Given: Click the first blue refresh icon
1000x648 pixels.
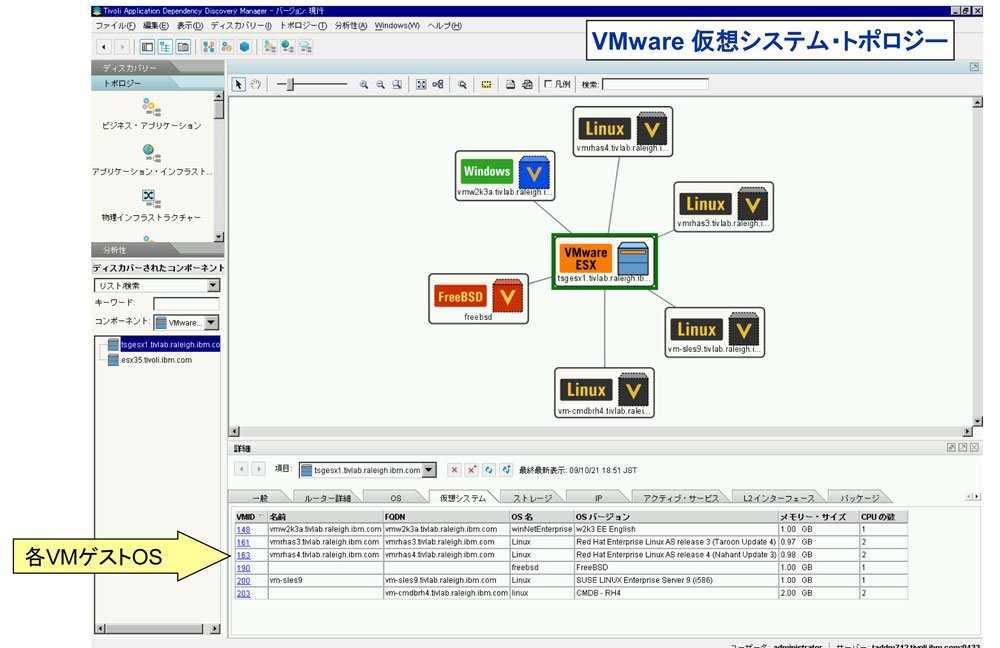Looking at the screenshot, I should point(489,470).
